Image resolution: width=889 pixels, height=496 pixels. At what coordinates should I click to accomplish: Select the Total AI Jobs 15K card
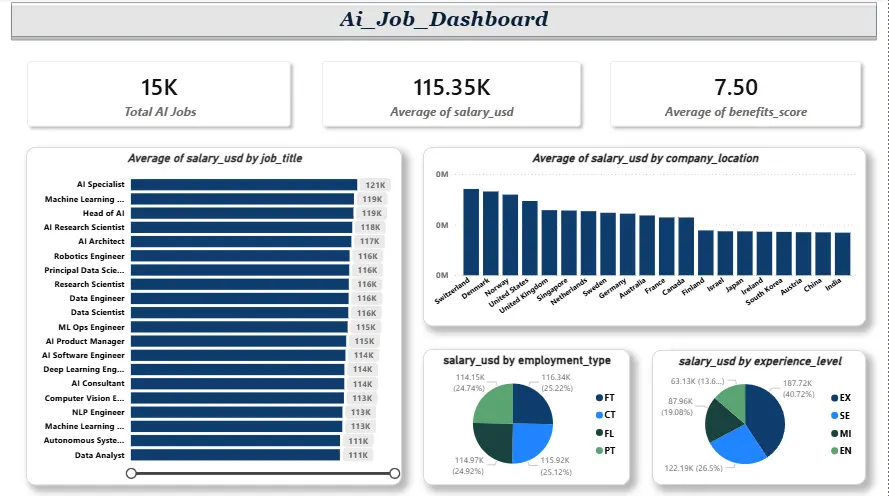point(159,95)
